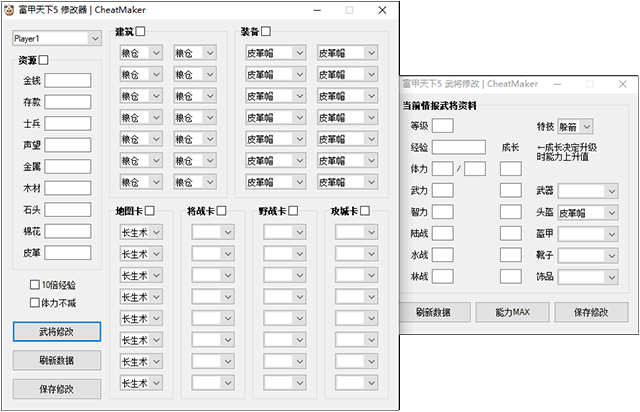Toggle the 攻城卡 checkbox

pyautogui.click(x=365, y=211)
